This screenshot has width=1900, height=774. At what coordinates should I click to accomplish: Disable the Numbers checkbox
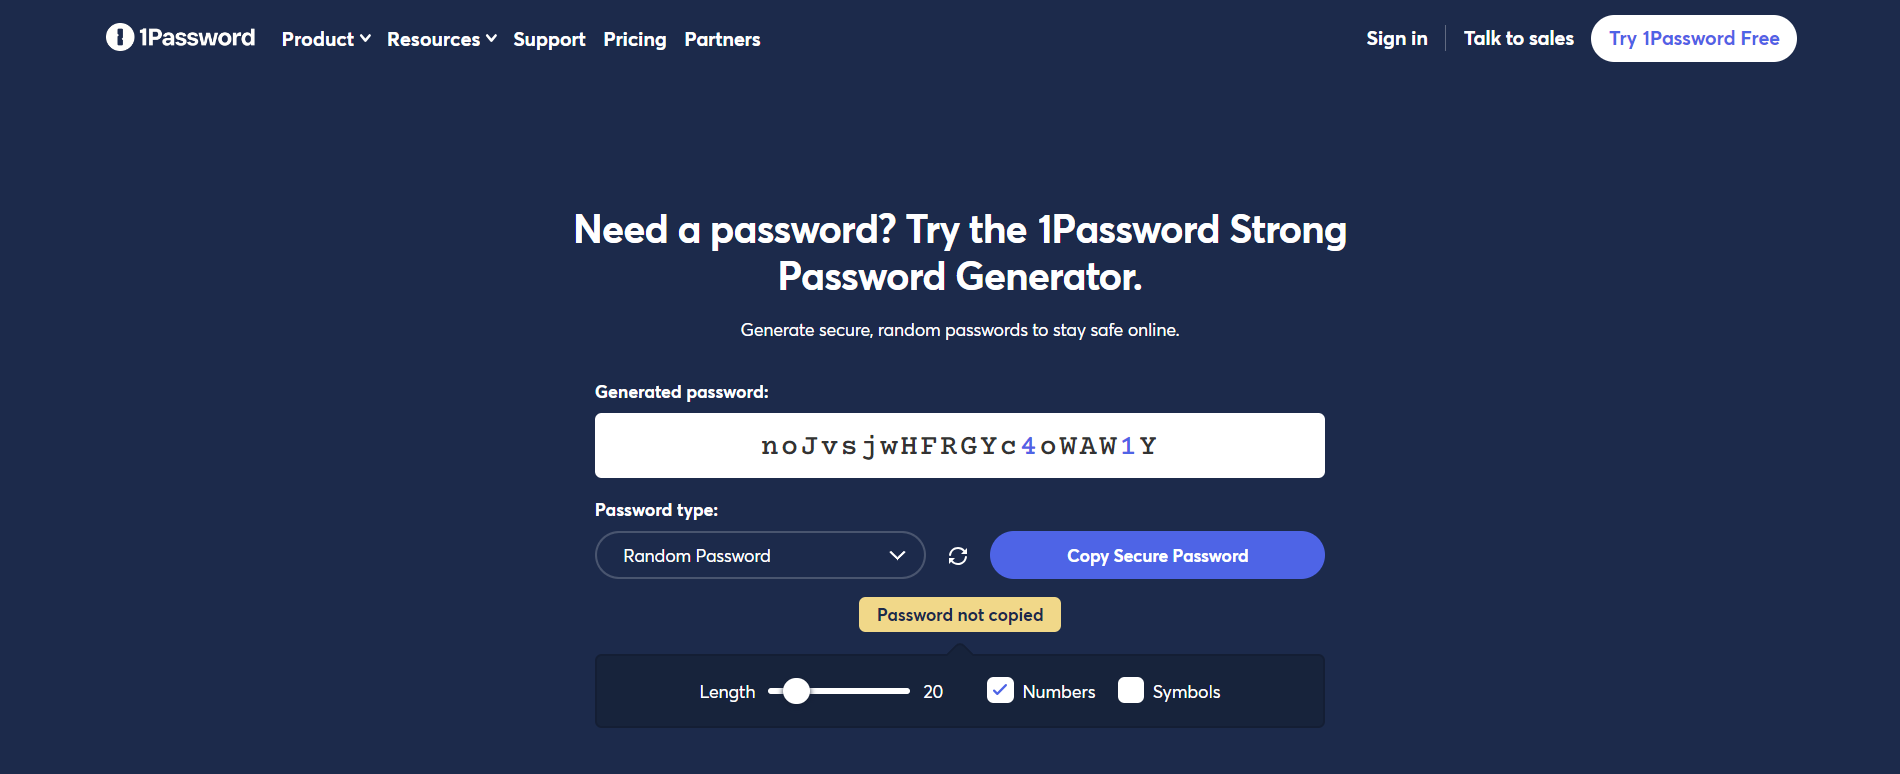[x=1000, y=691]
